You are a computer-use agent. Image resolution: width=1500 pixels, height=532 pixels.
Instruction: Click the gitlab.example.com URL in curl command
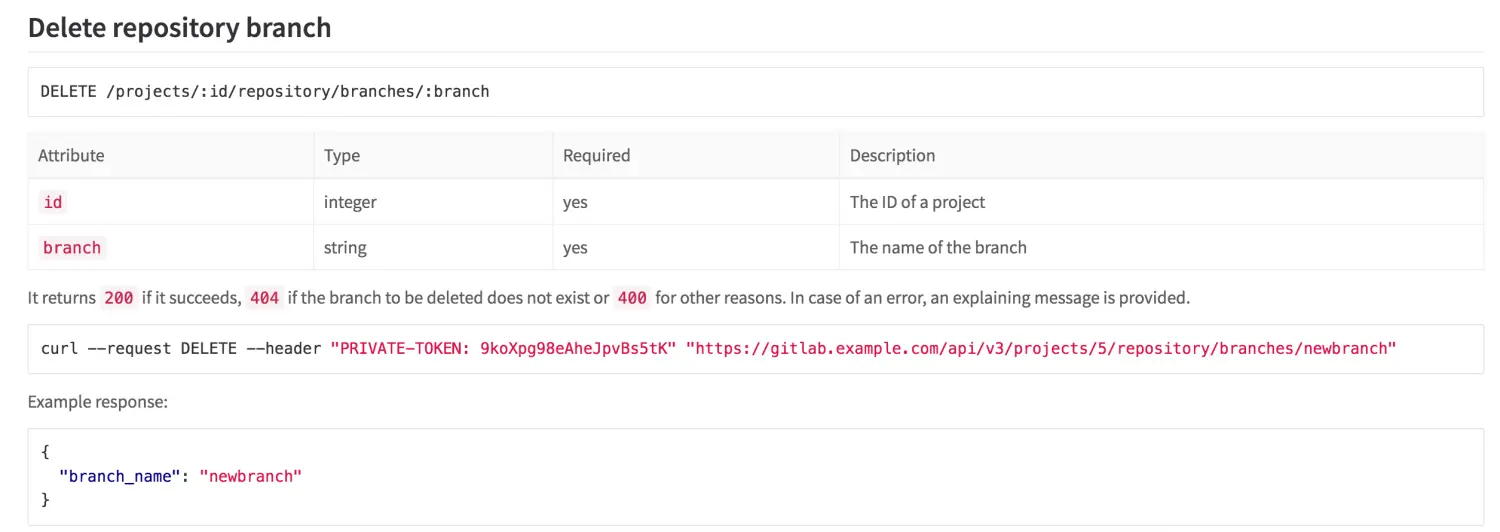pos(1040,348)
